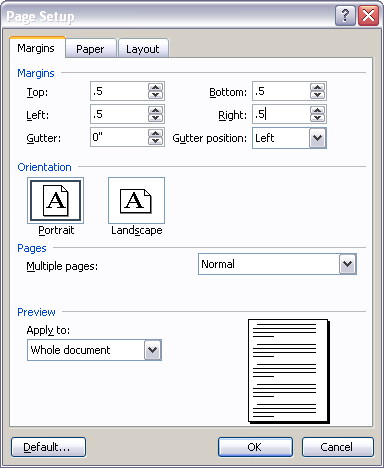Decrease the Bottom margin with down arrow
The height and width of the screenshot is (468, 384).
click(x=317, y=95)
